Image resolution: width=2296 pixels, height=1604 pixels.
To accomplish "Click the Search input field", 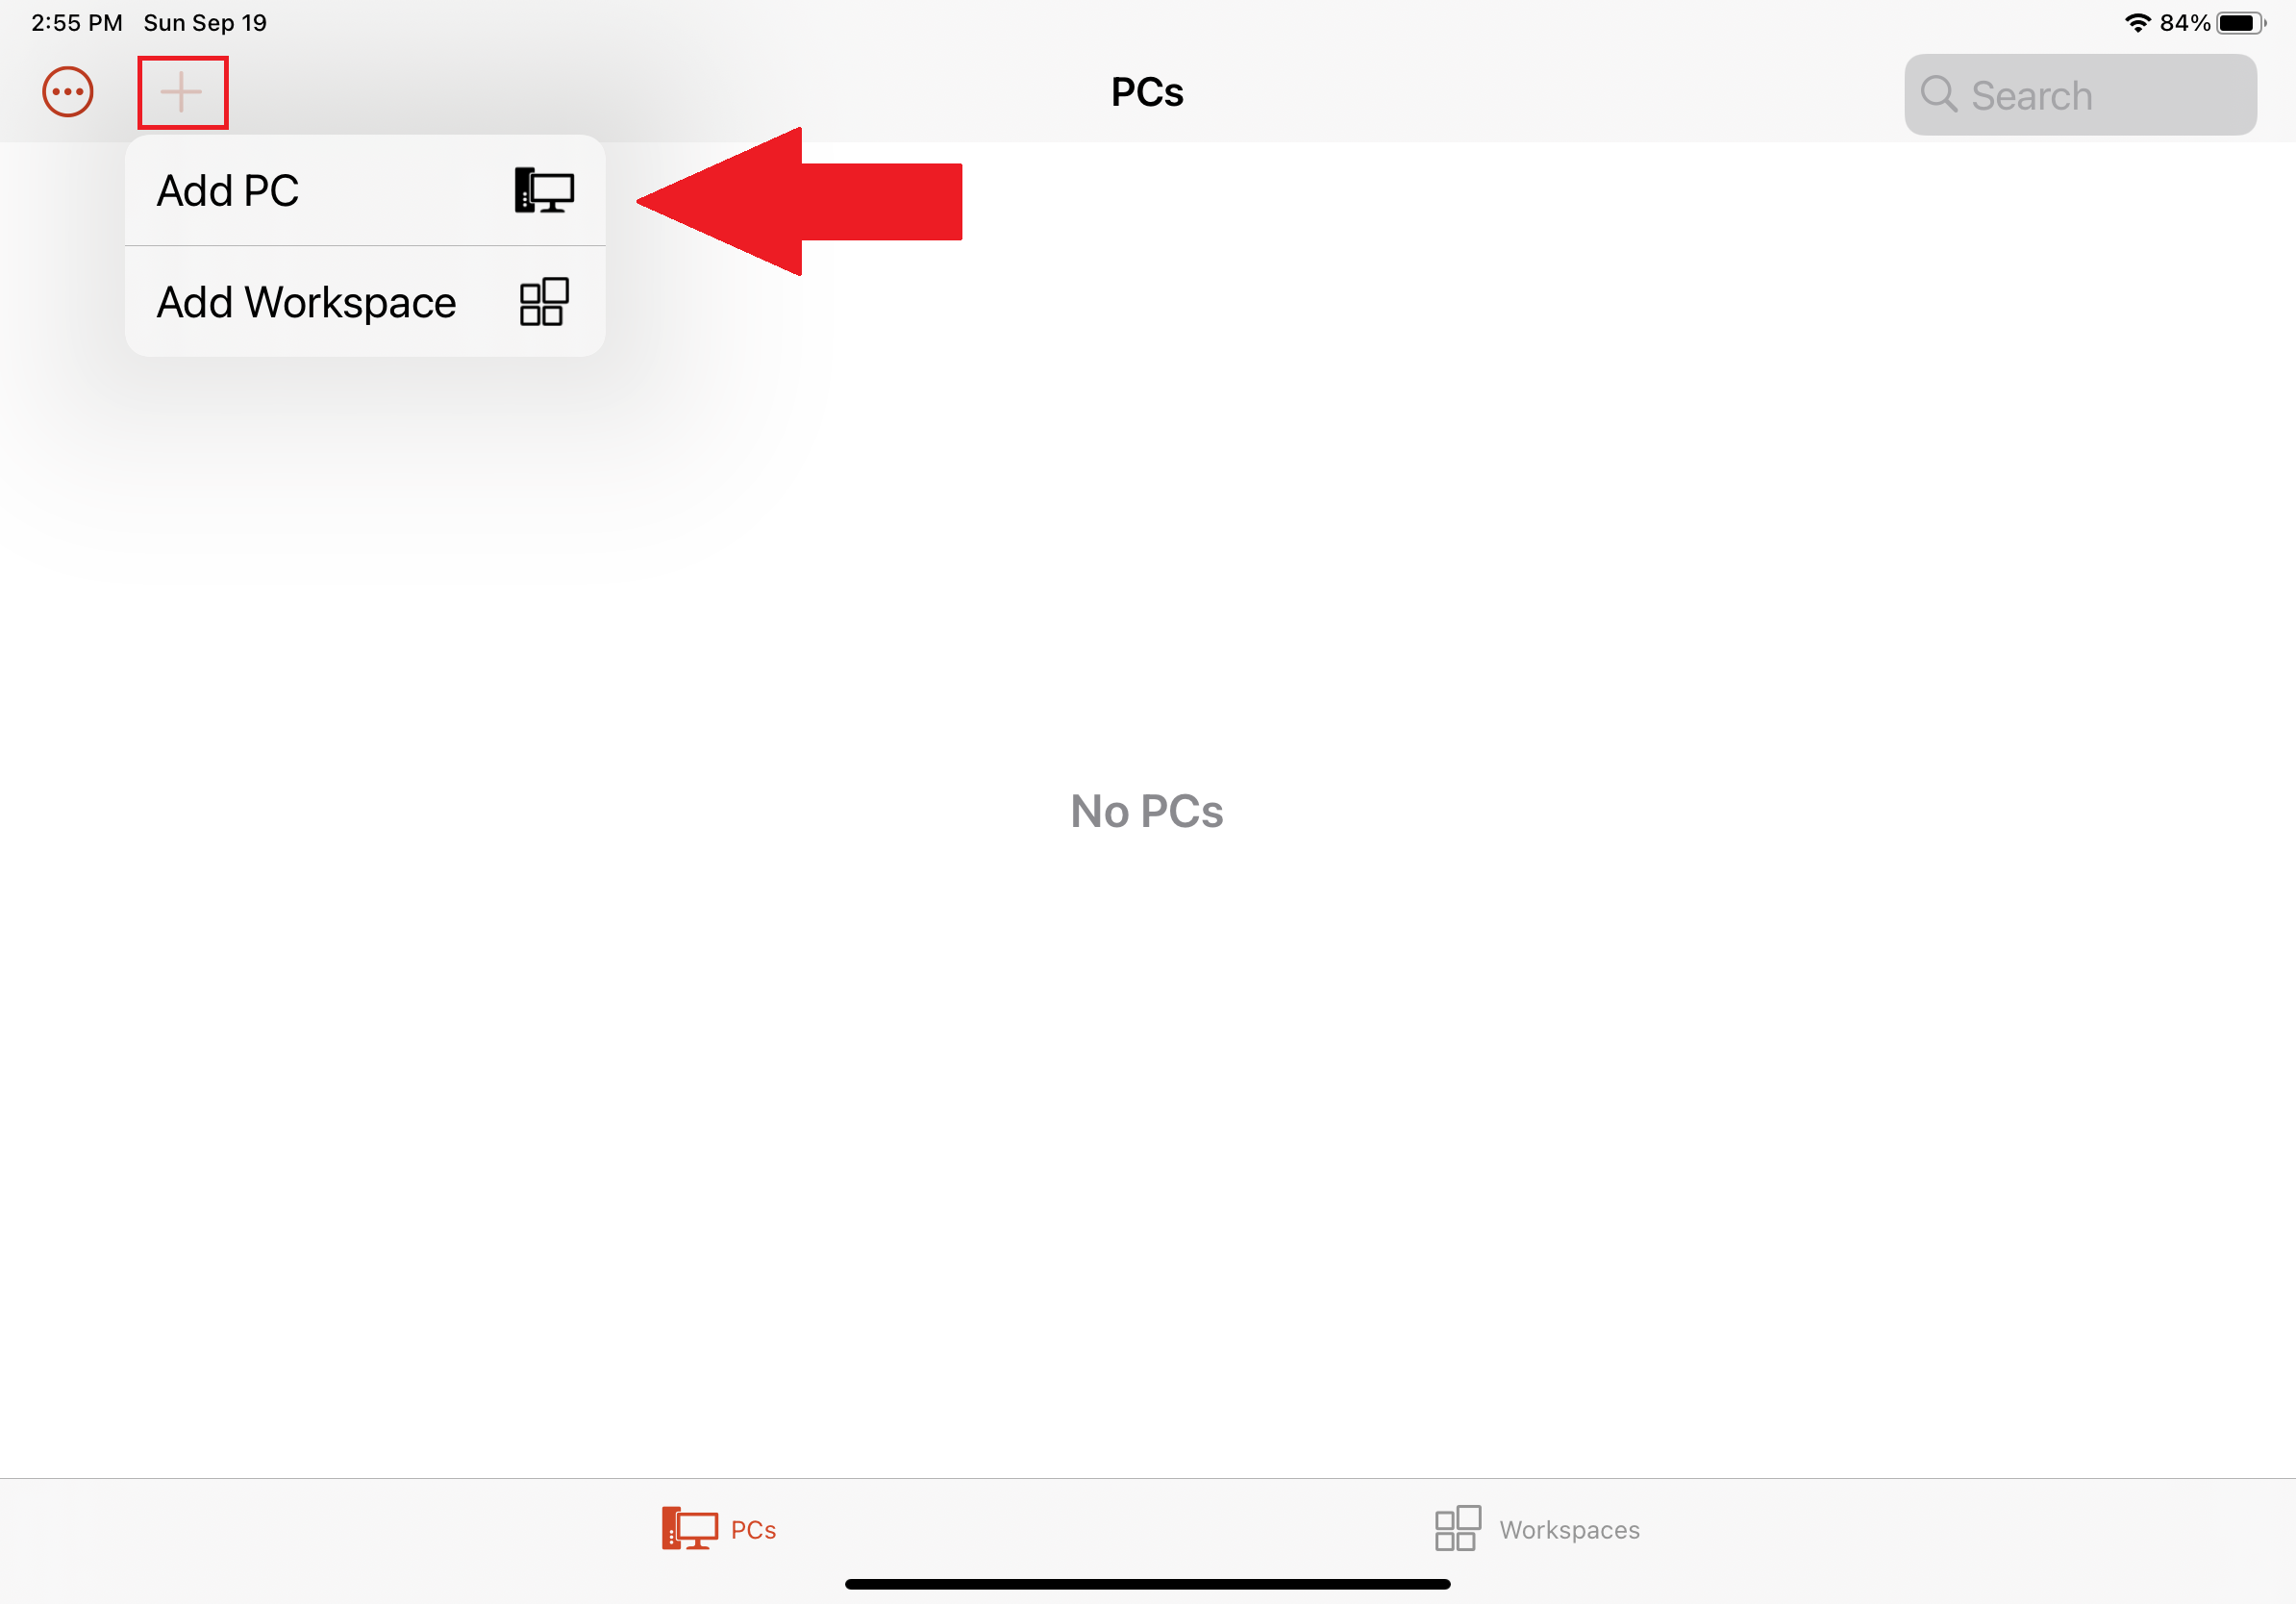I will [x=2080, y=94].
